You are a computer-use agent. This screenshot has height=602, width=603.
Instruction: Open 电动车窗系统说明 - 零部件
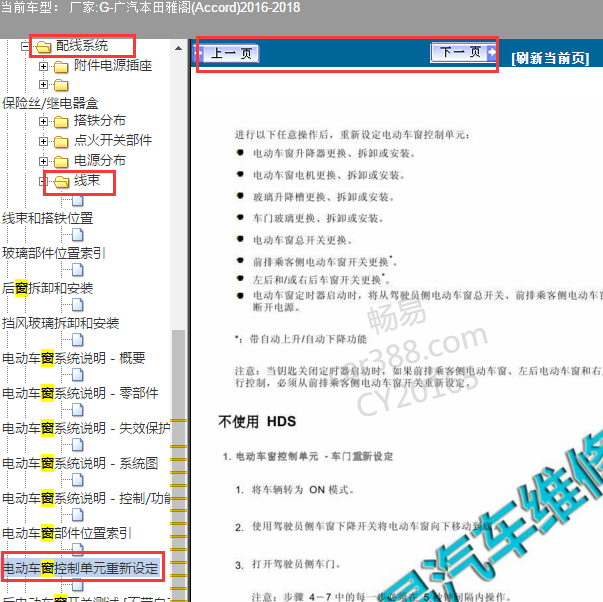tap(80, 393)
